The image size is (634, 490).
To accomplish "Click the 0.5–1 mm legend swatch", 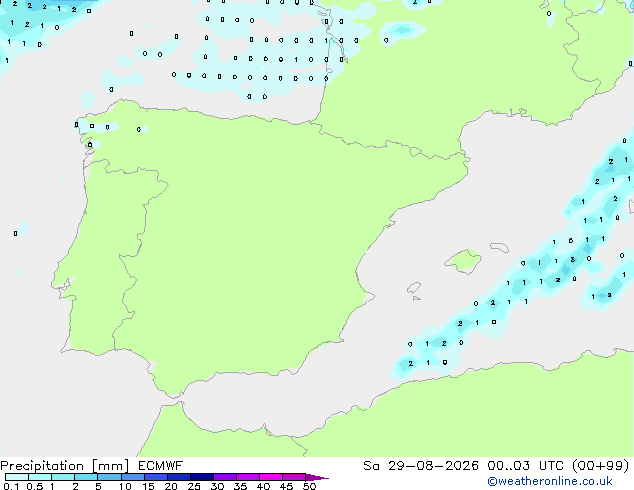I will [x=40, y=477].
